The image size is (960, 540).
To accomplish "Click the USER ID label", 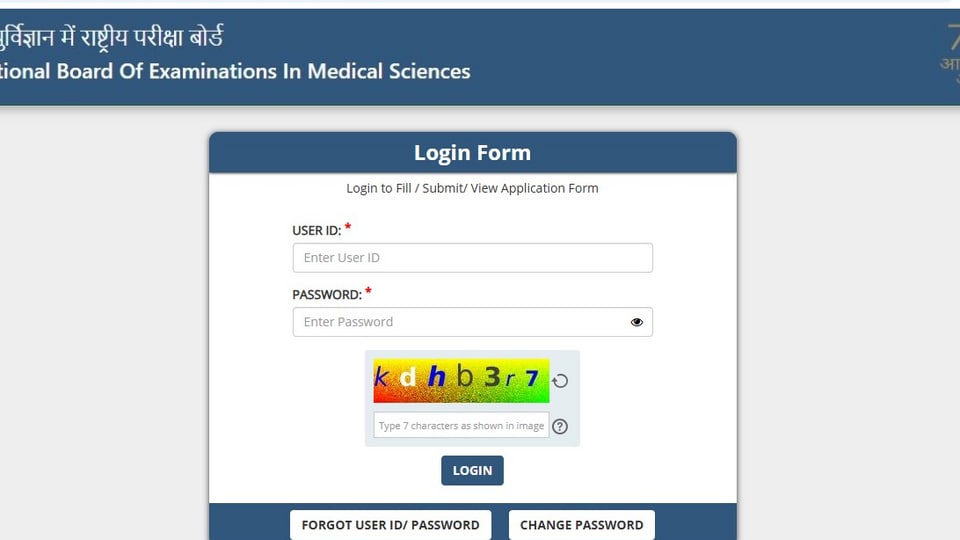I will 317,231.
